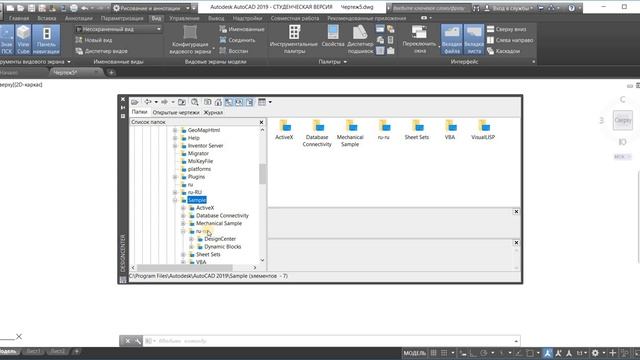Open VisualLISP folder in content pane
The width and height of the screenshot is (640, 360).
[483, 130]
